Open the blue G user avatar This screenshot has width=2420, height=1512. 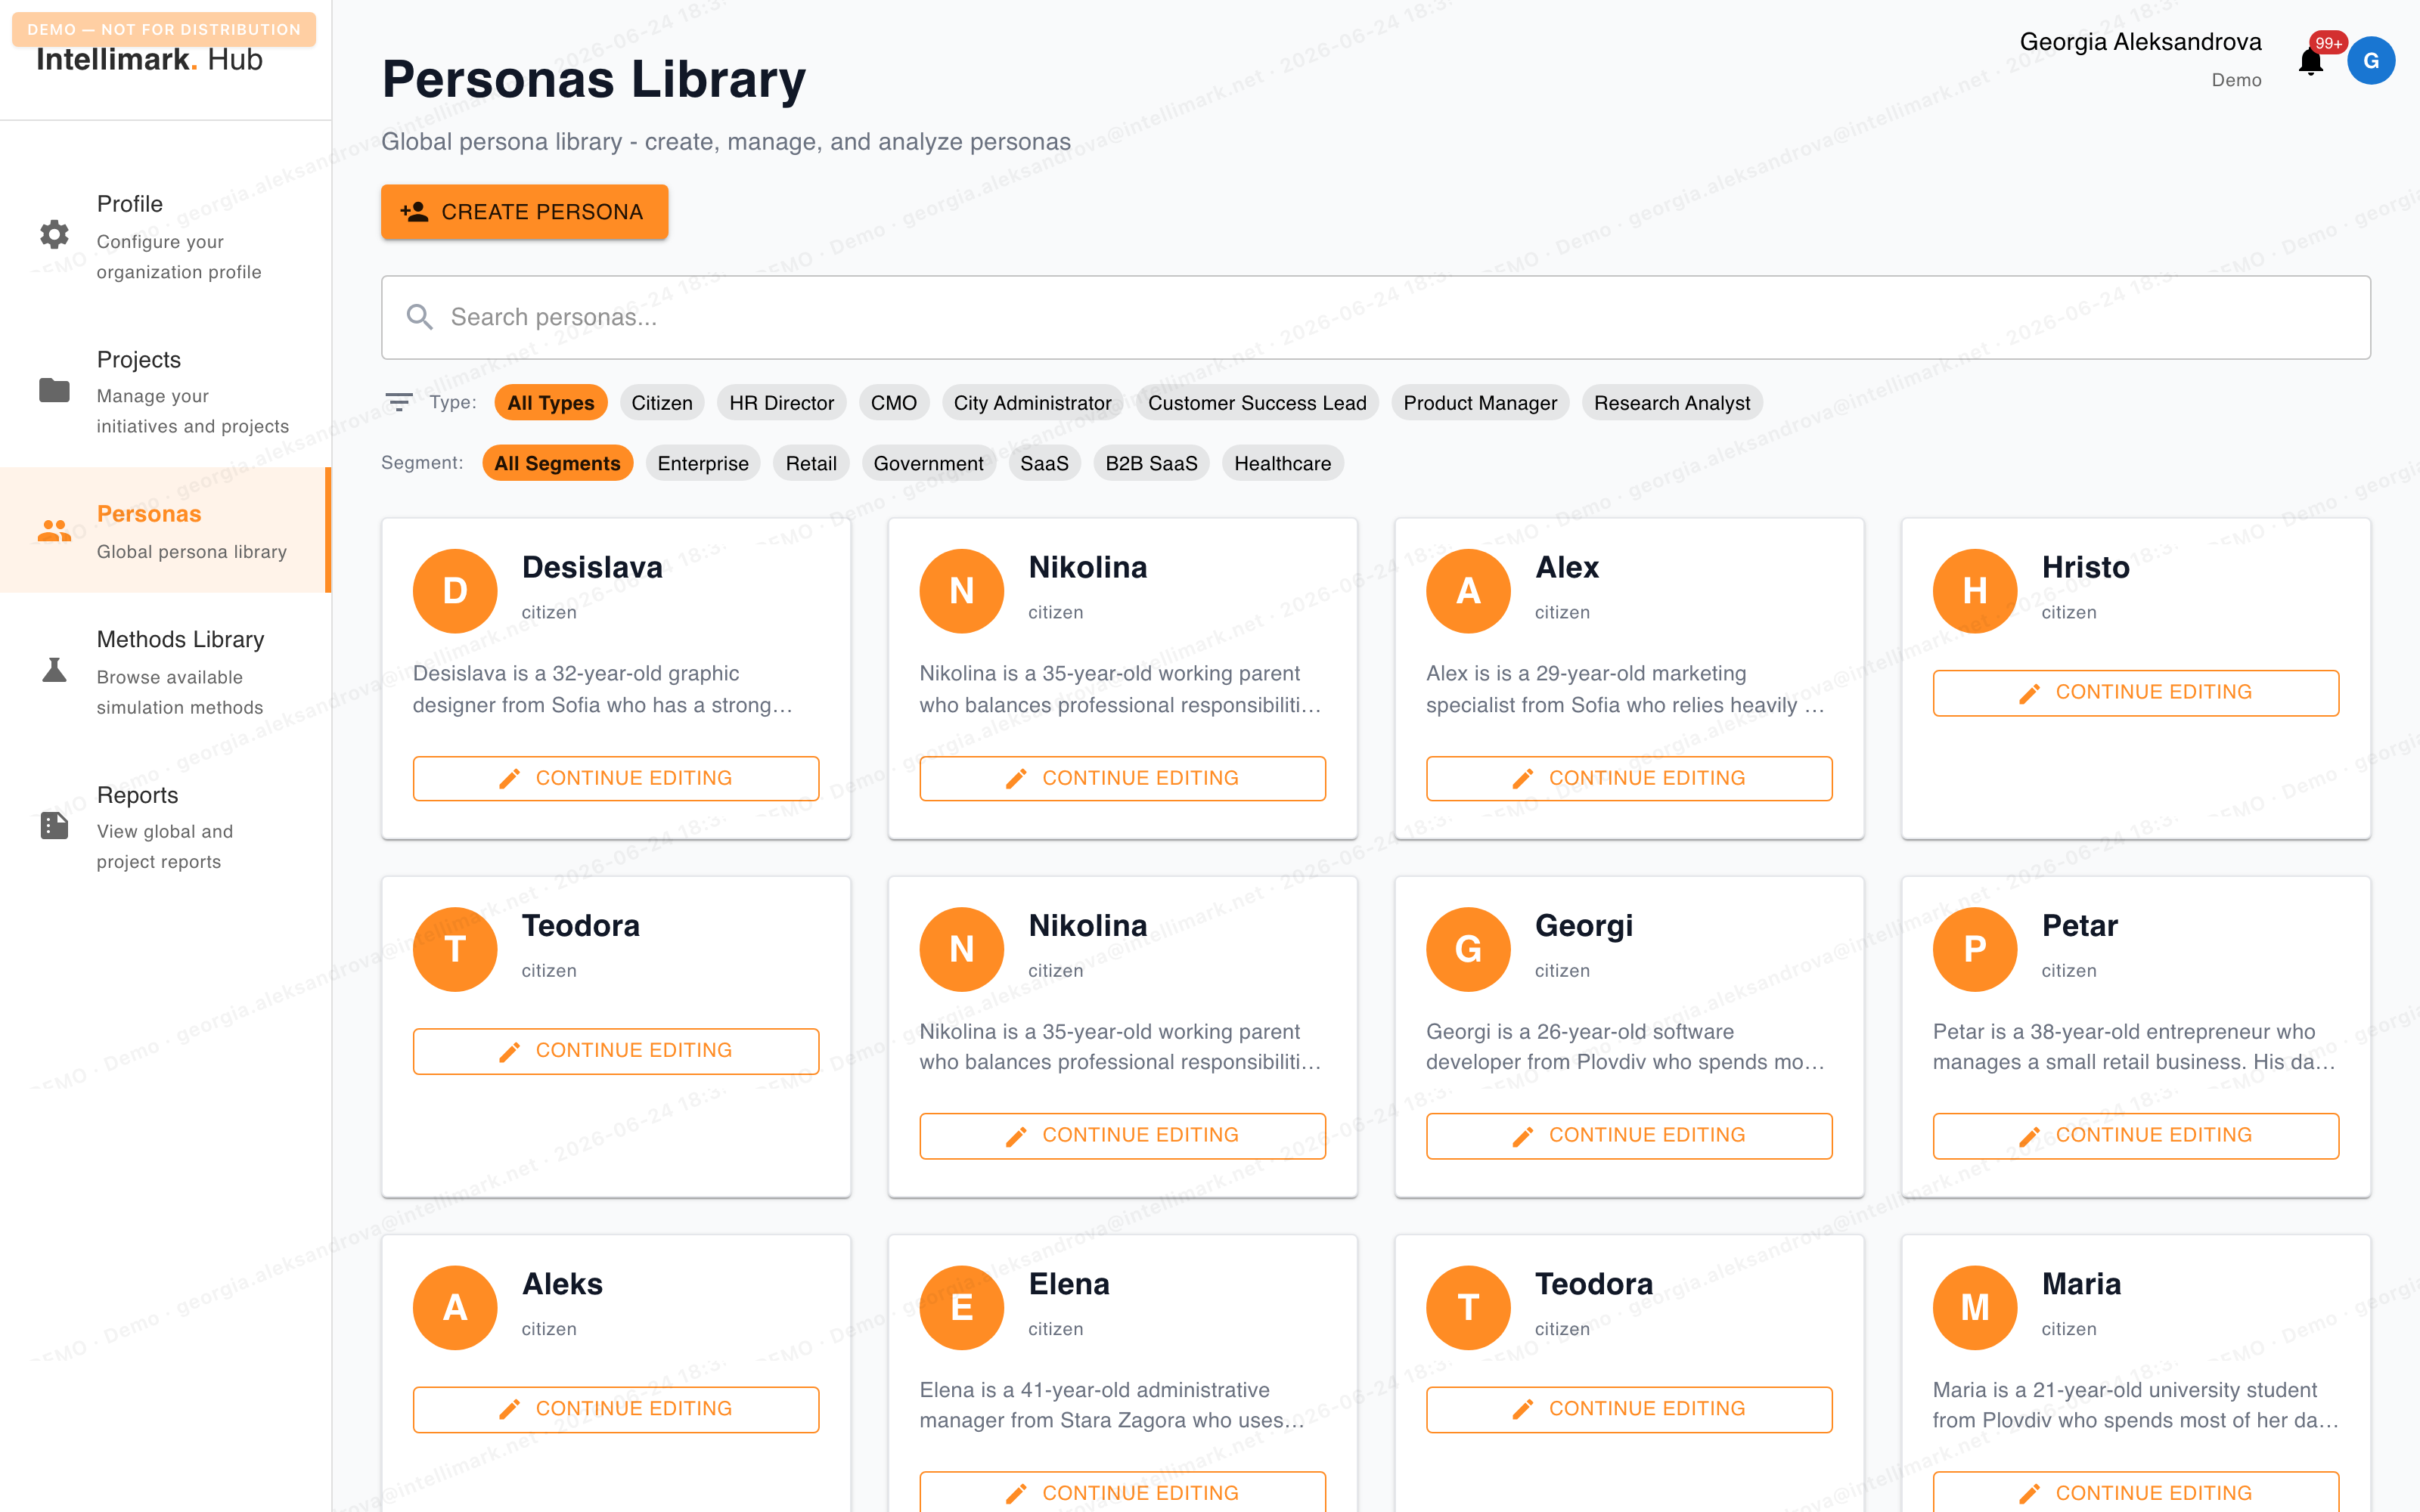tap(2370, 61)
